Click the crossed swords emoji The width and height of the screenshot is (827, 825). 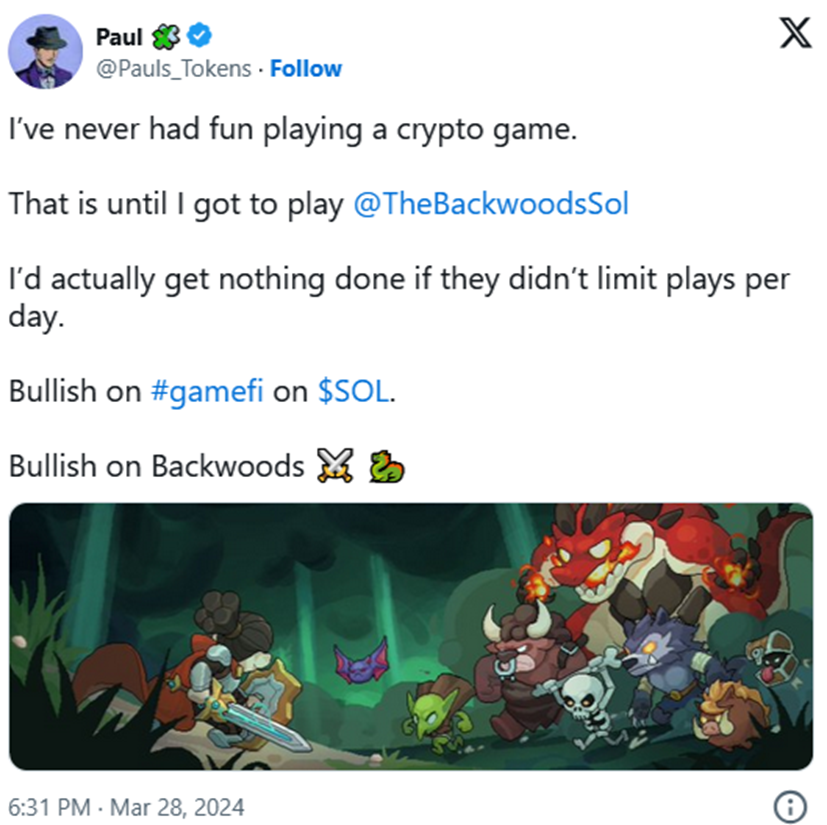point(335,465)
